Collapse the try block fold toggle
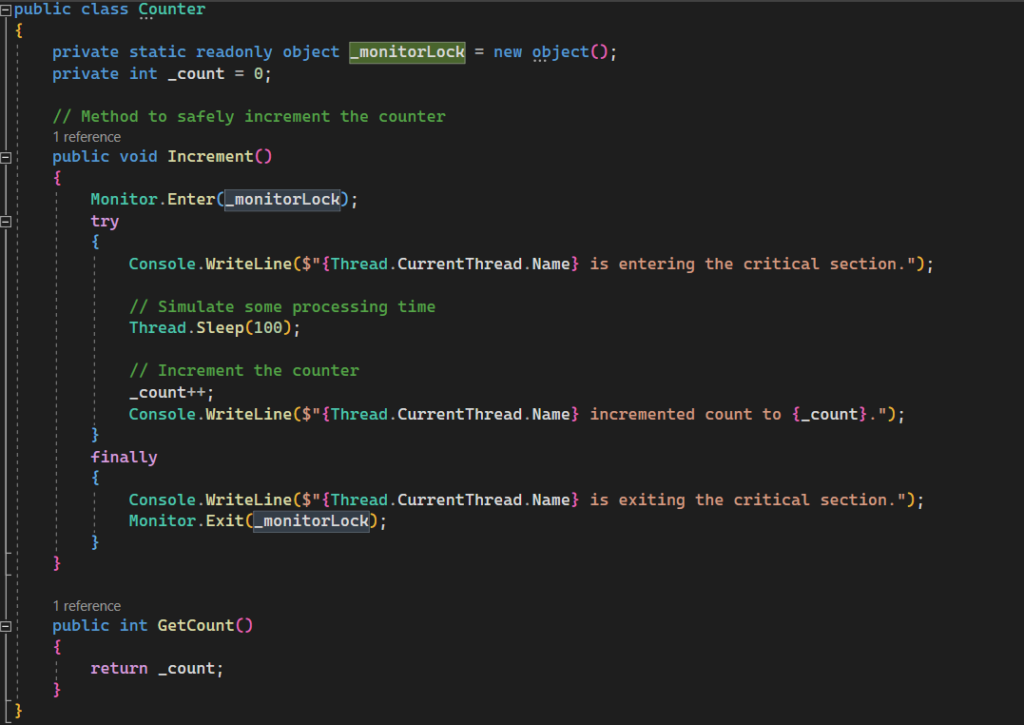 [x=7, y=221]
